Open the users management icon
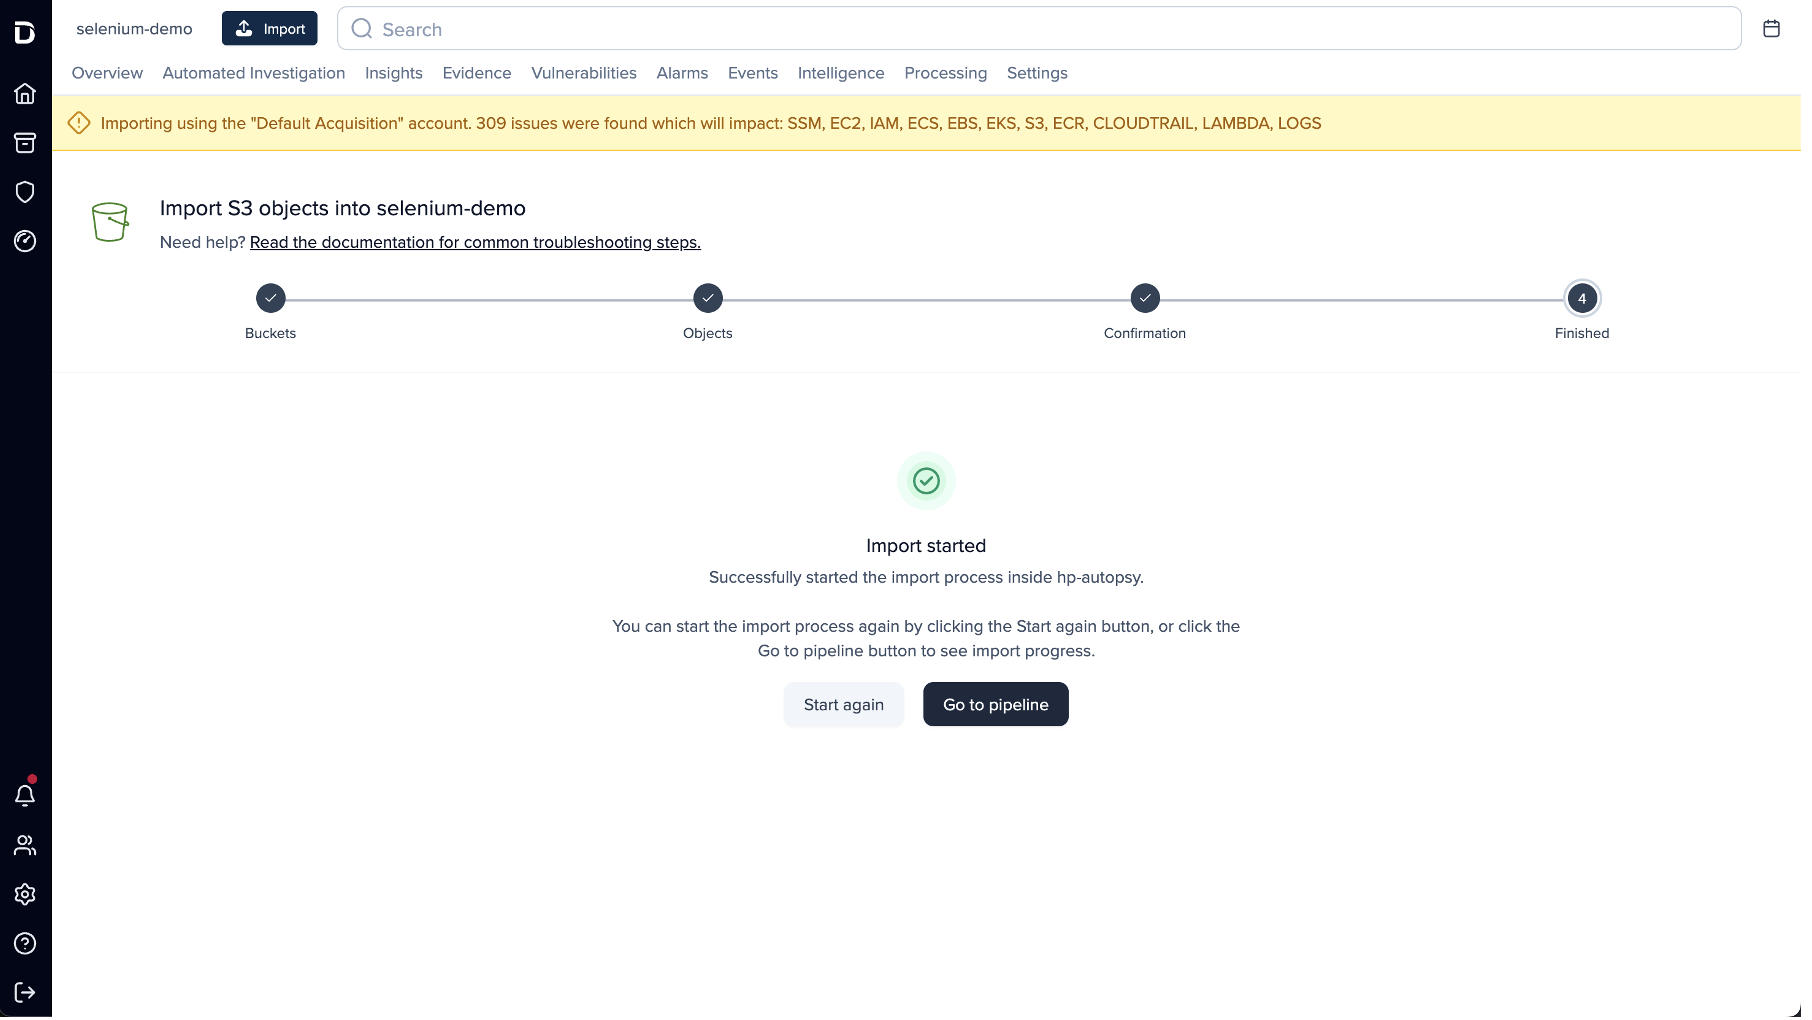Viewport: 1812px width, 1020px height. tap(25, 845)
